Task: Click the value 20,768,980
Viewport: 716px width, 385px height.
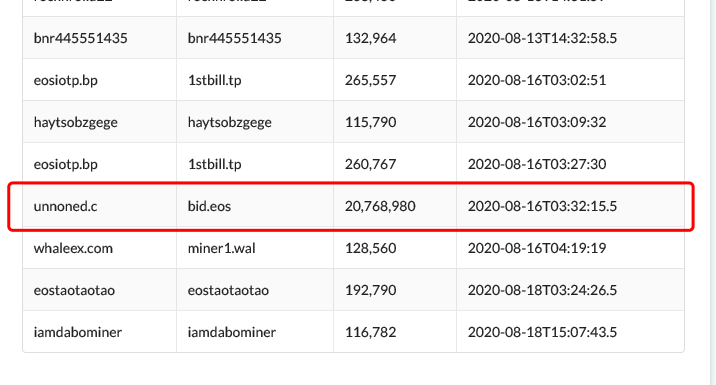Action: (x=380, y=206)
